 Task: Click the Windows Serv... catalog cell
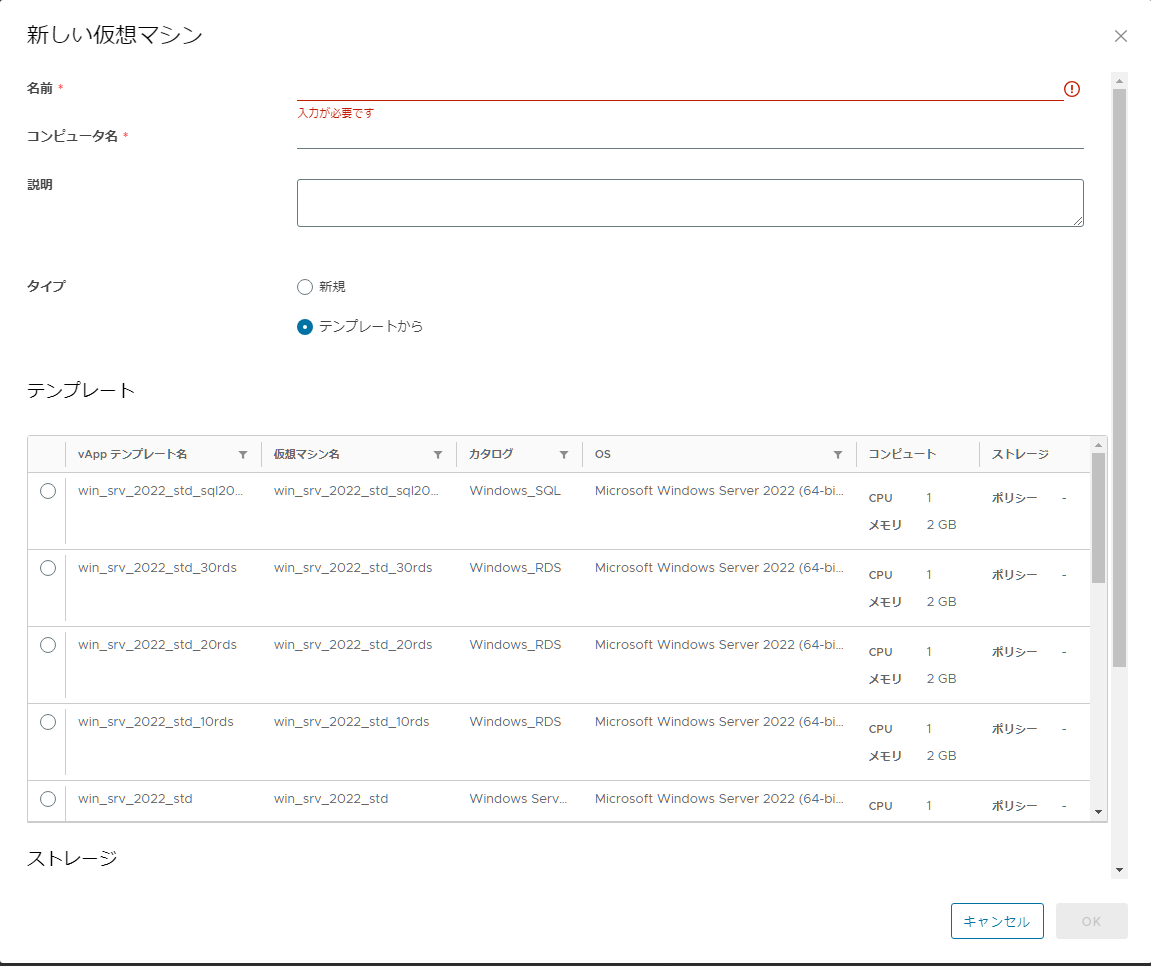(x=518, y=799)
